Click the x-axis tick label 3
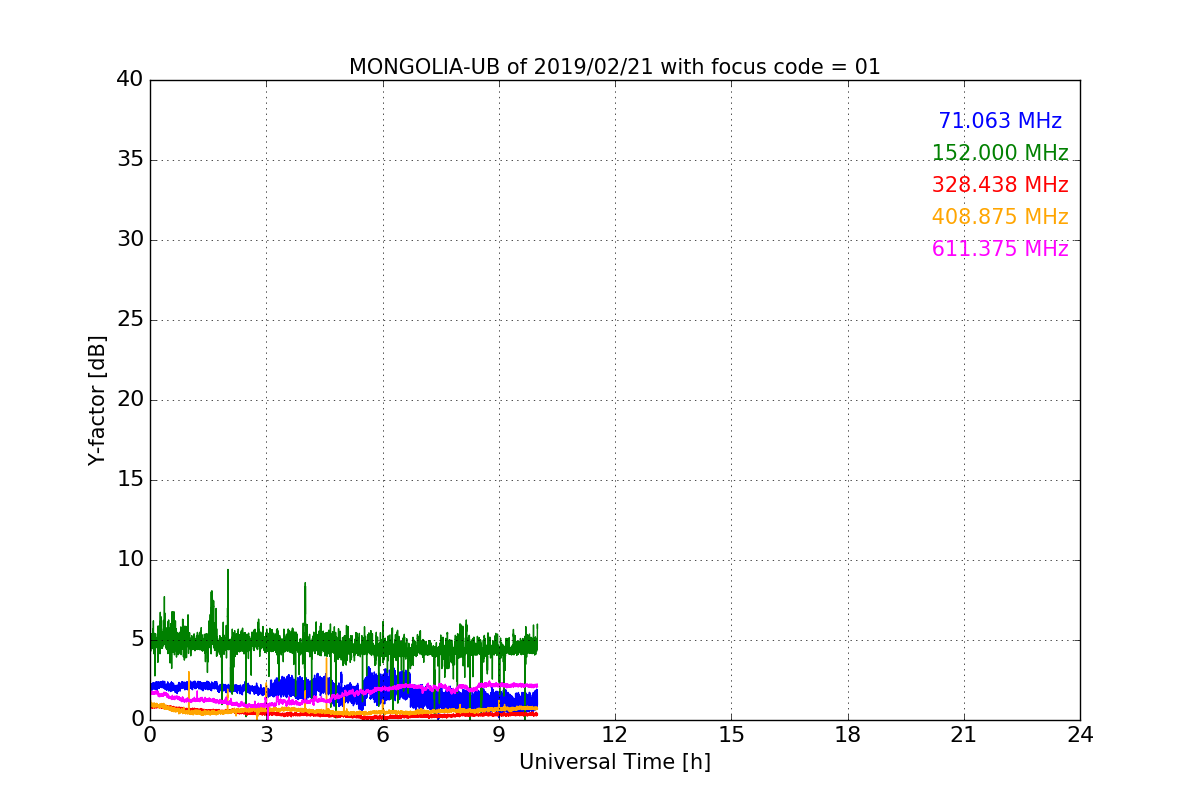The image size is (1200, 800). (x=266, y=735)
